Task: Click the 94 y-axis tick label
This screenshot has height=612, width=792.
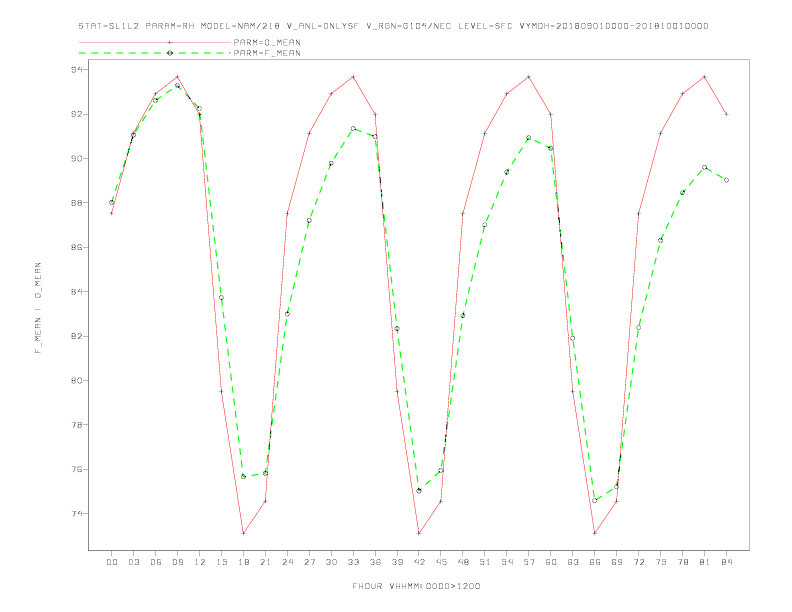Action: point(77,69)
